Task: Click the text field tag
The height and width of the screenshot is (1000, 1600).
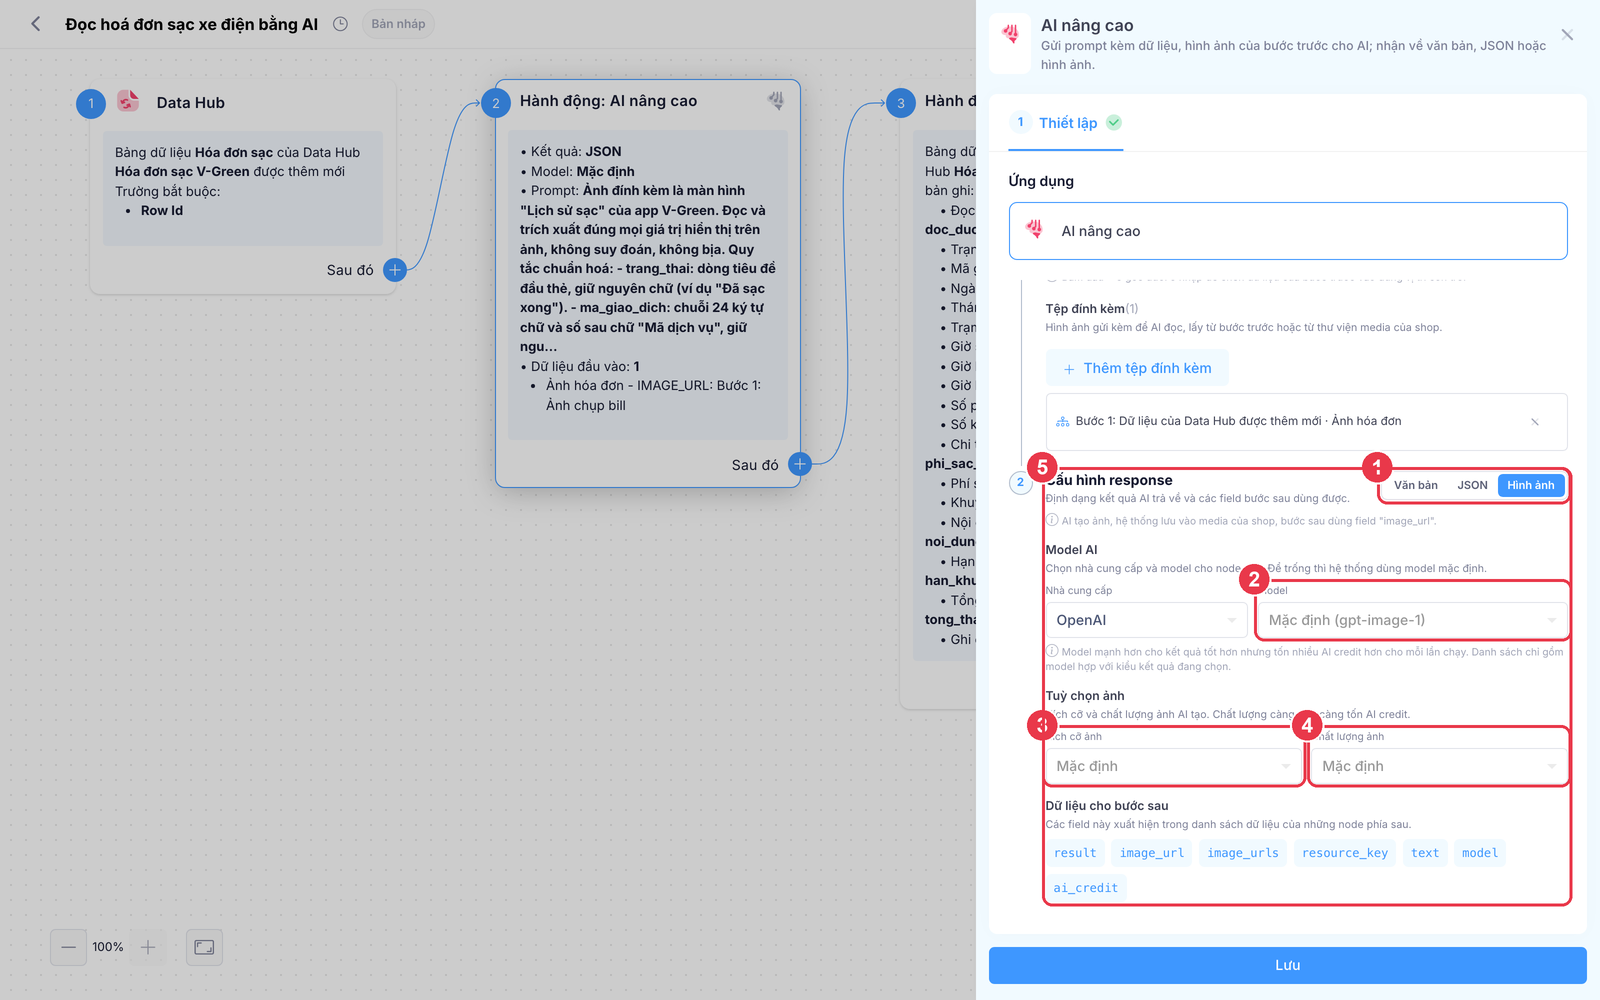Action: tap(1425, 853)
